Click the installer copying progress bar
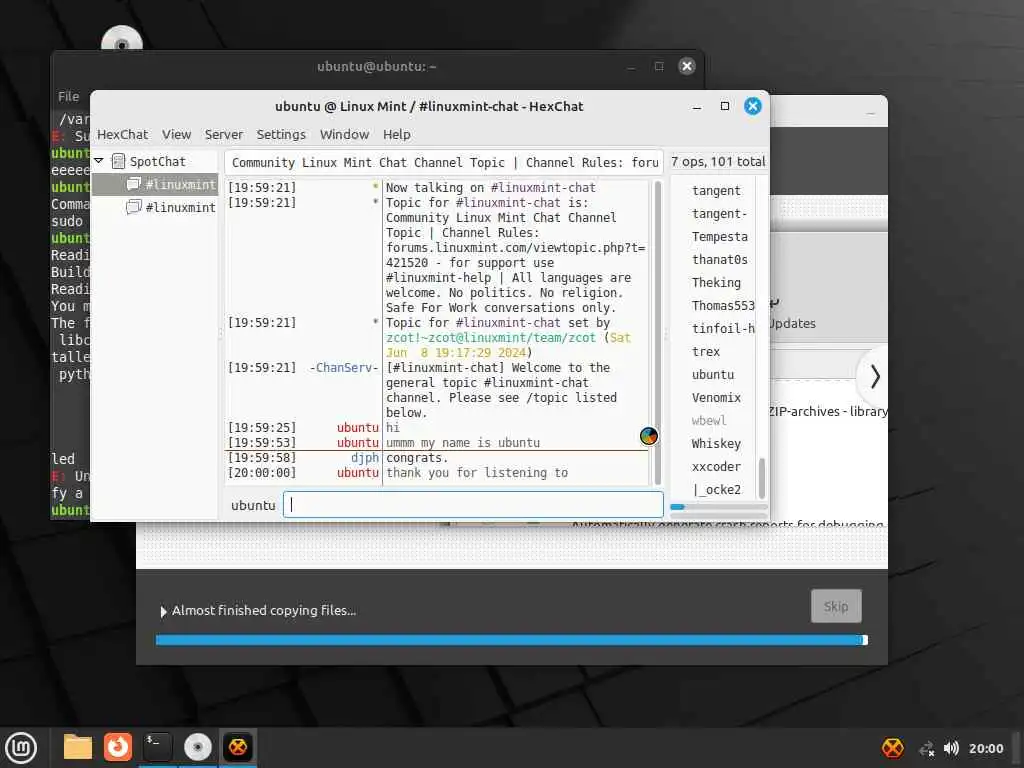This screenshot has width=1024, height=768. [511, 640]
